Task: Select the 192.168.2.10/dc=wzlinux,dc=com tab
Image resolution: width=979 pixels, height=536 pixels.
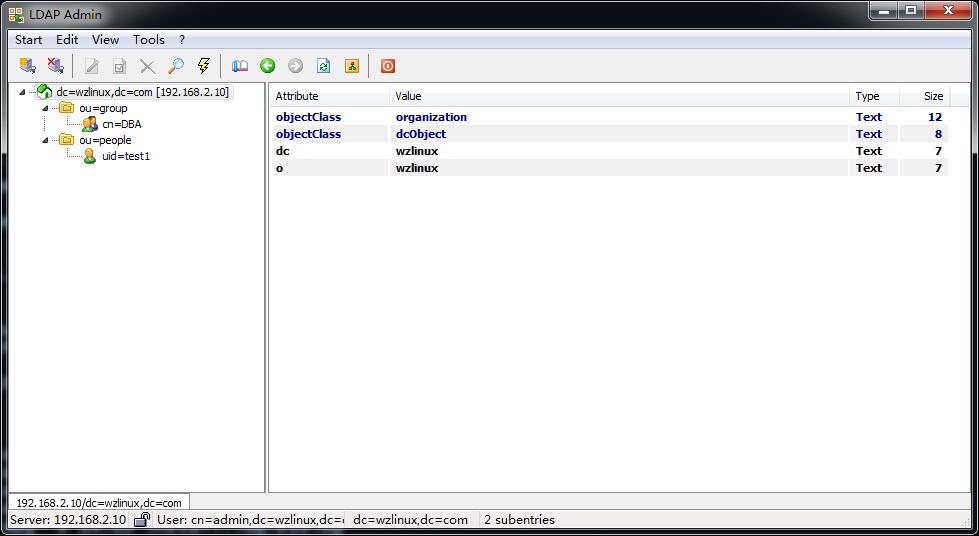Action: click(99, 502)
